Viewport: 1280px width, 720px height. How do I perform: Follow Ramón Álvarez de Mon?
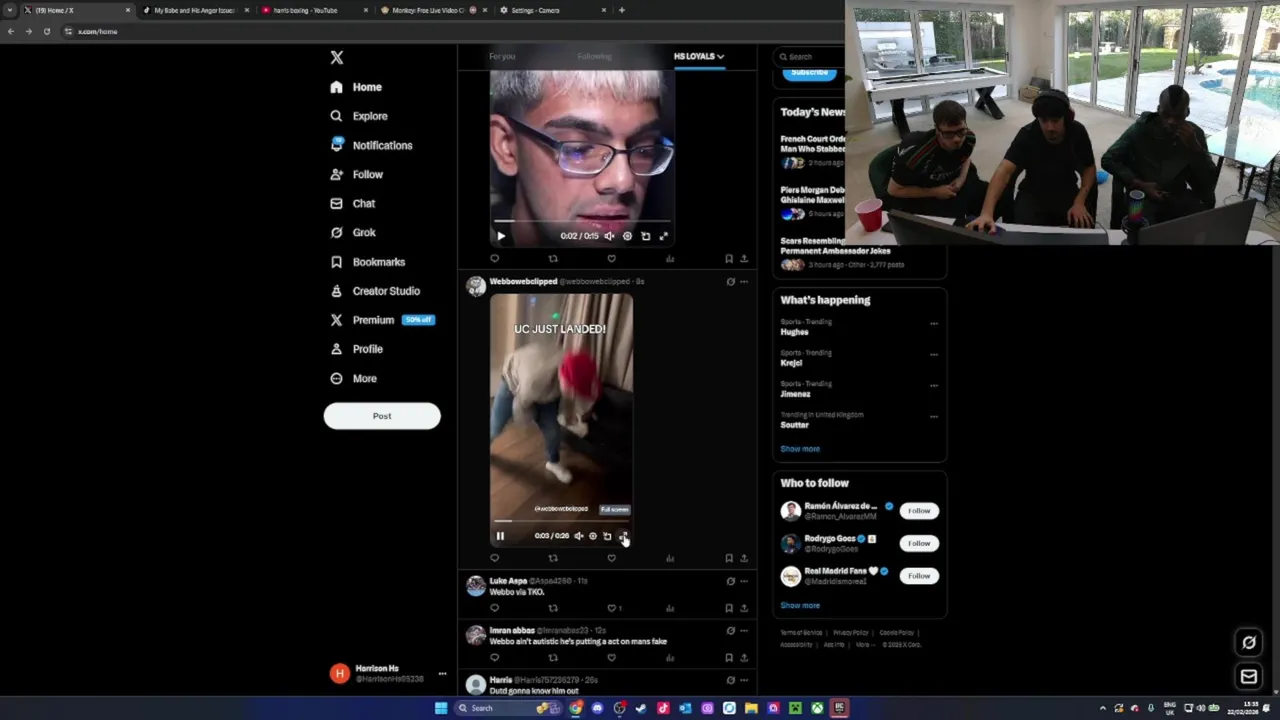[x=919, y=511]
